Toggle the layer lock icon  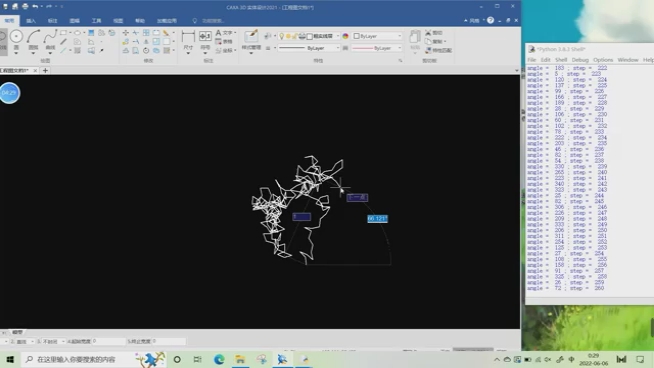(x=295, y=36)
